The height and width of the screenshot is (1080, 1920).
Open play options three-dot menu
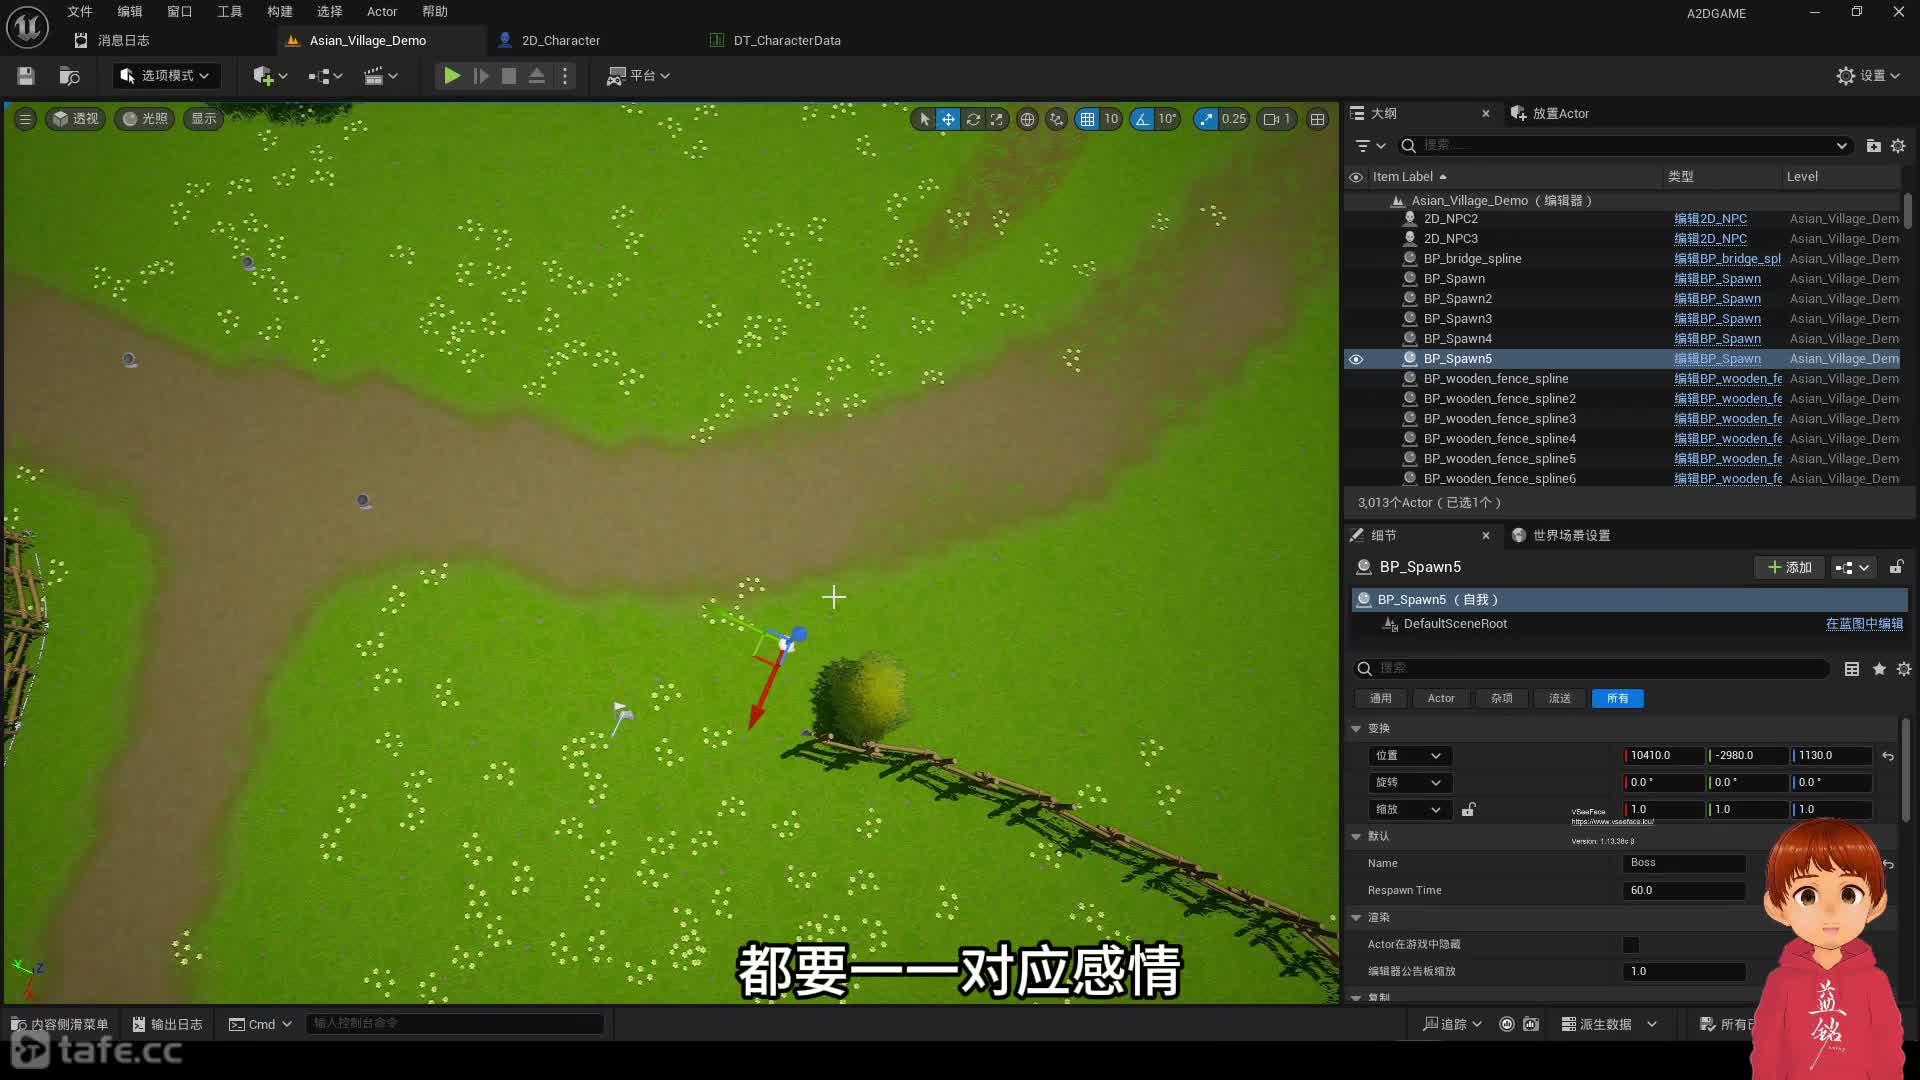[x=565, y=76]
